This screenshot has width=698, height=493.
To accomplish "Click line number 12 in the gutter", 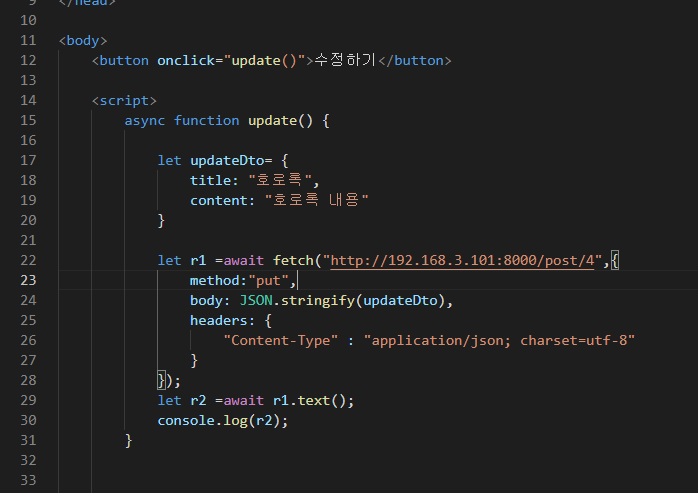I will [x=28, y=60].
